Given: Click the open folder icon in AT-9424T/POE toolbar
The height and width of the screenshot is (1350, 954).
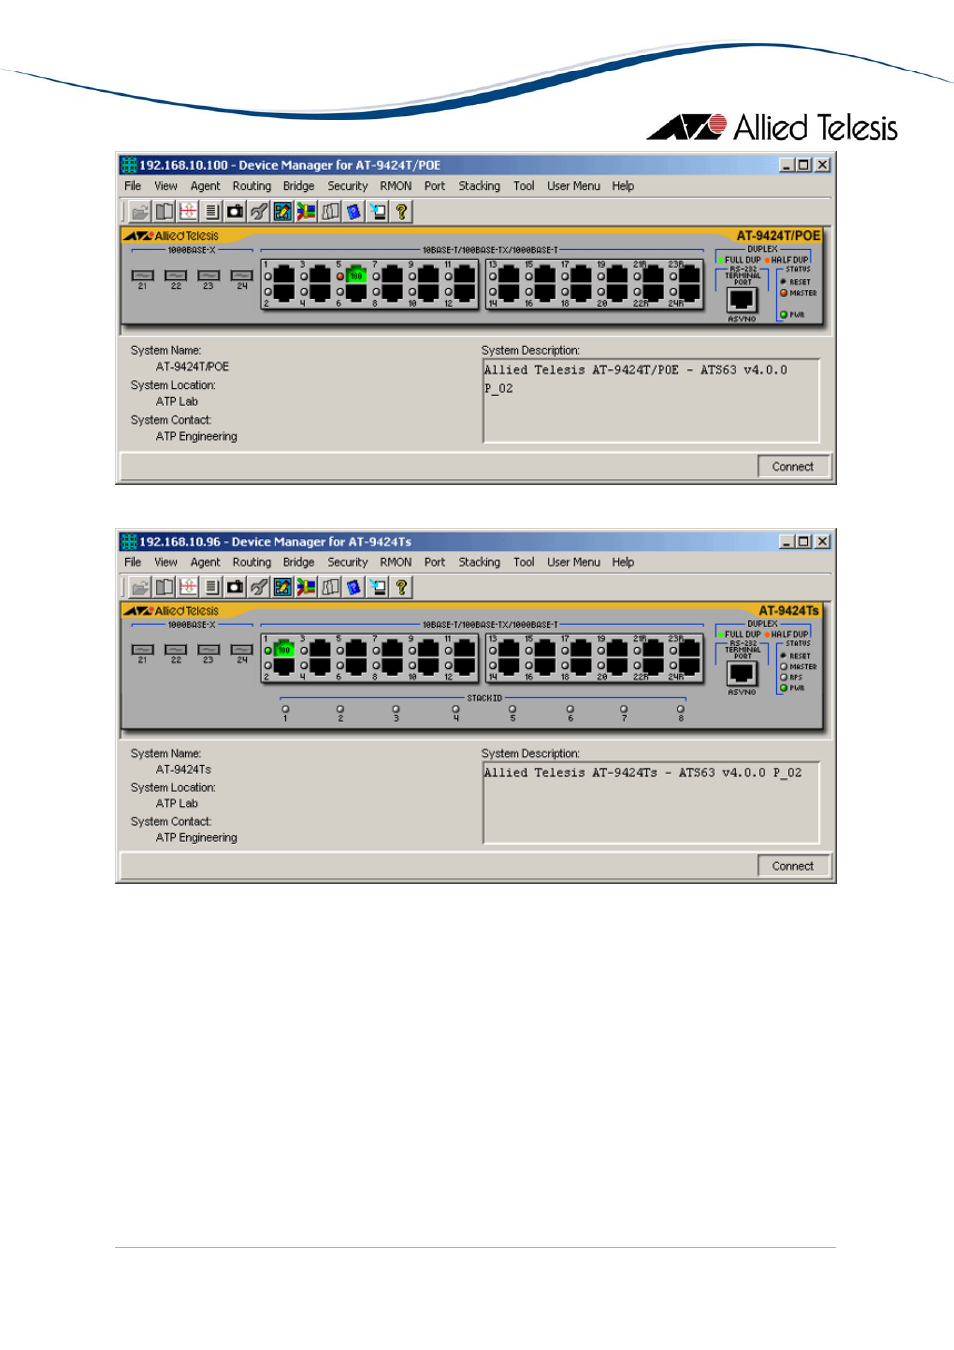Looking at the screenshot, I should [x=140, y=211].
